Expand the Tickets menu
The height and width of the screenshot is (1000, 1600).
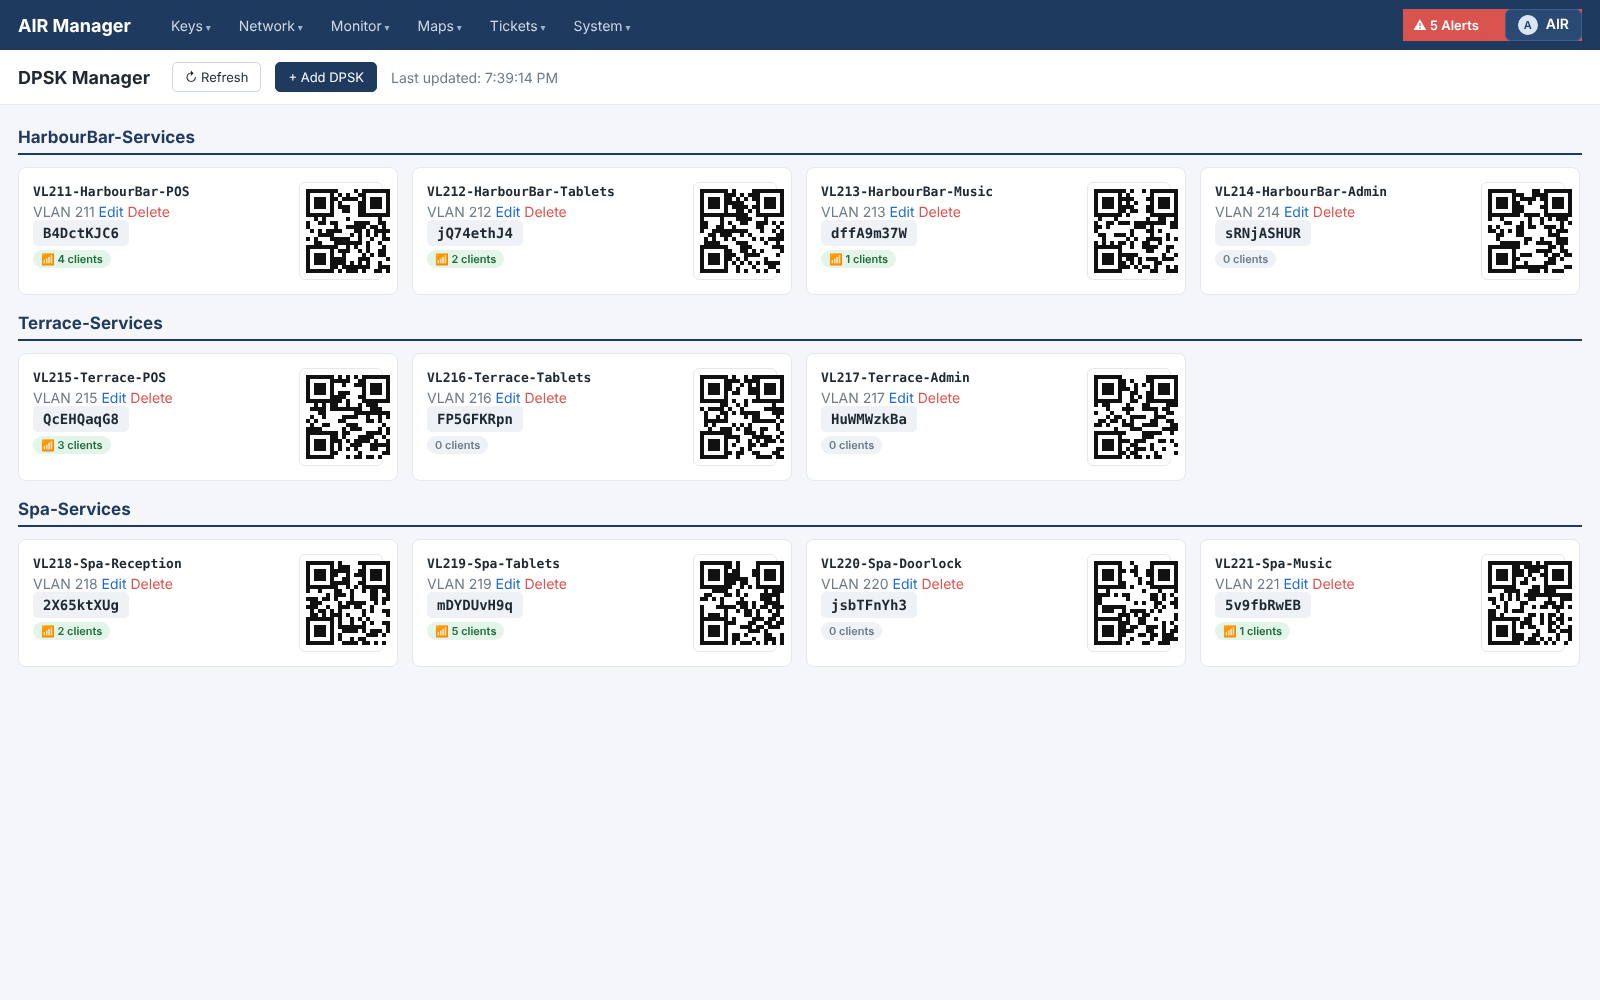(x=518, y=26)
